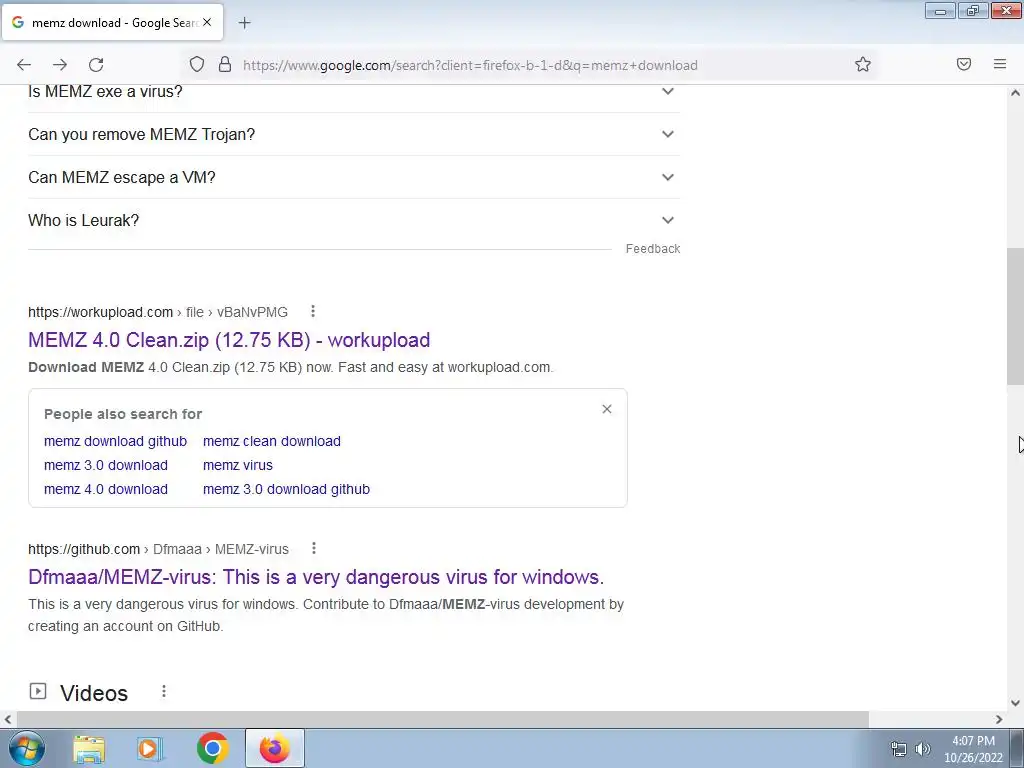Close the memz download Google Search tab
1024x768 pixels.
coord(207,22)
